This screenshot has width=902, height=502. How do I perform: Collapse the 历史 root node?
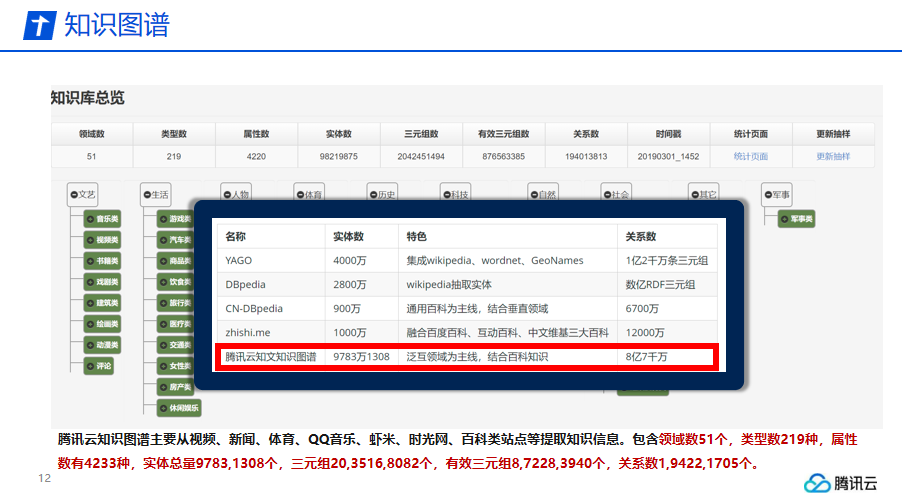[x=373, y=195]
